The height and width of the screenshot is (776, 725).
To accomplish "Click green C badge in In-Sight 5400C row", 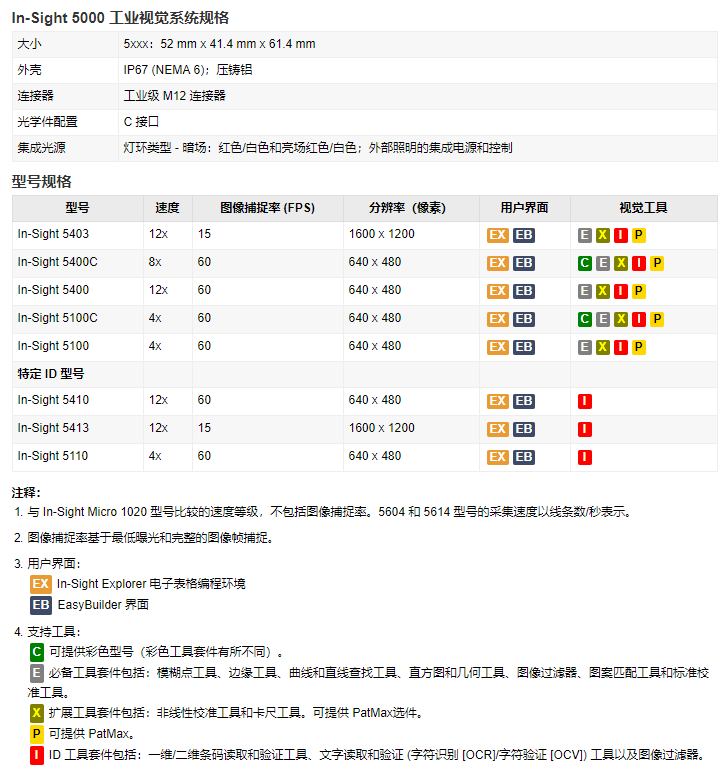I will coord(585,263).
